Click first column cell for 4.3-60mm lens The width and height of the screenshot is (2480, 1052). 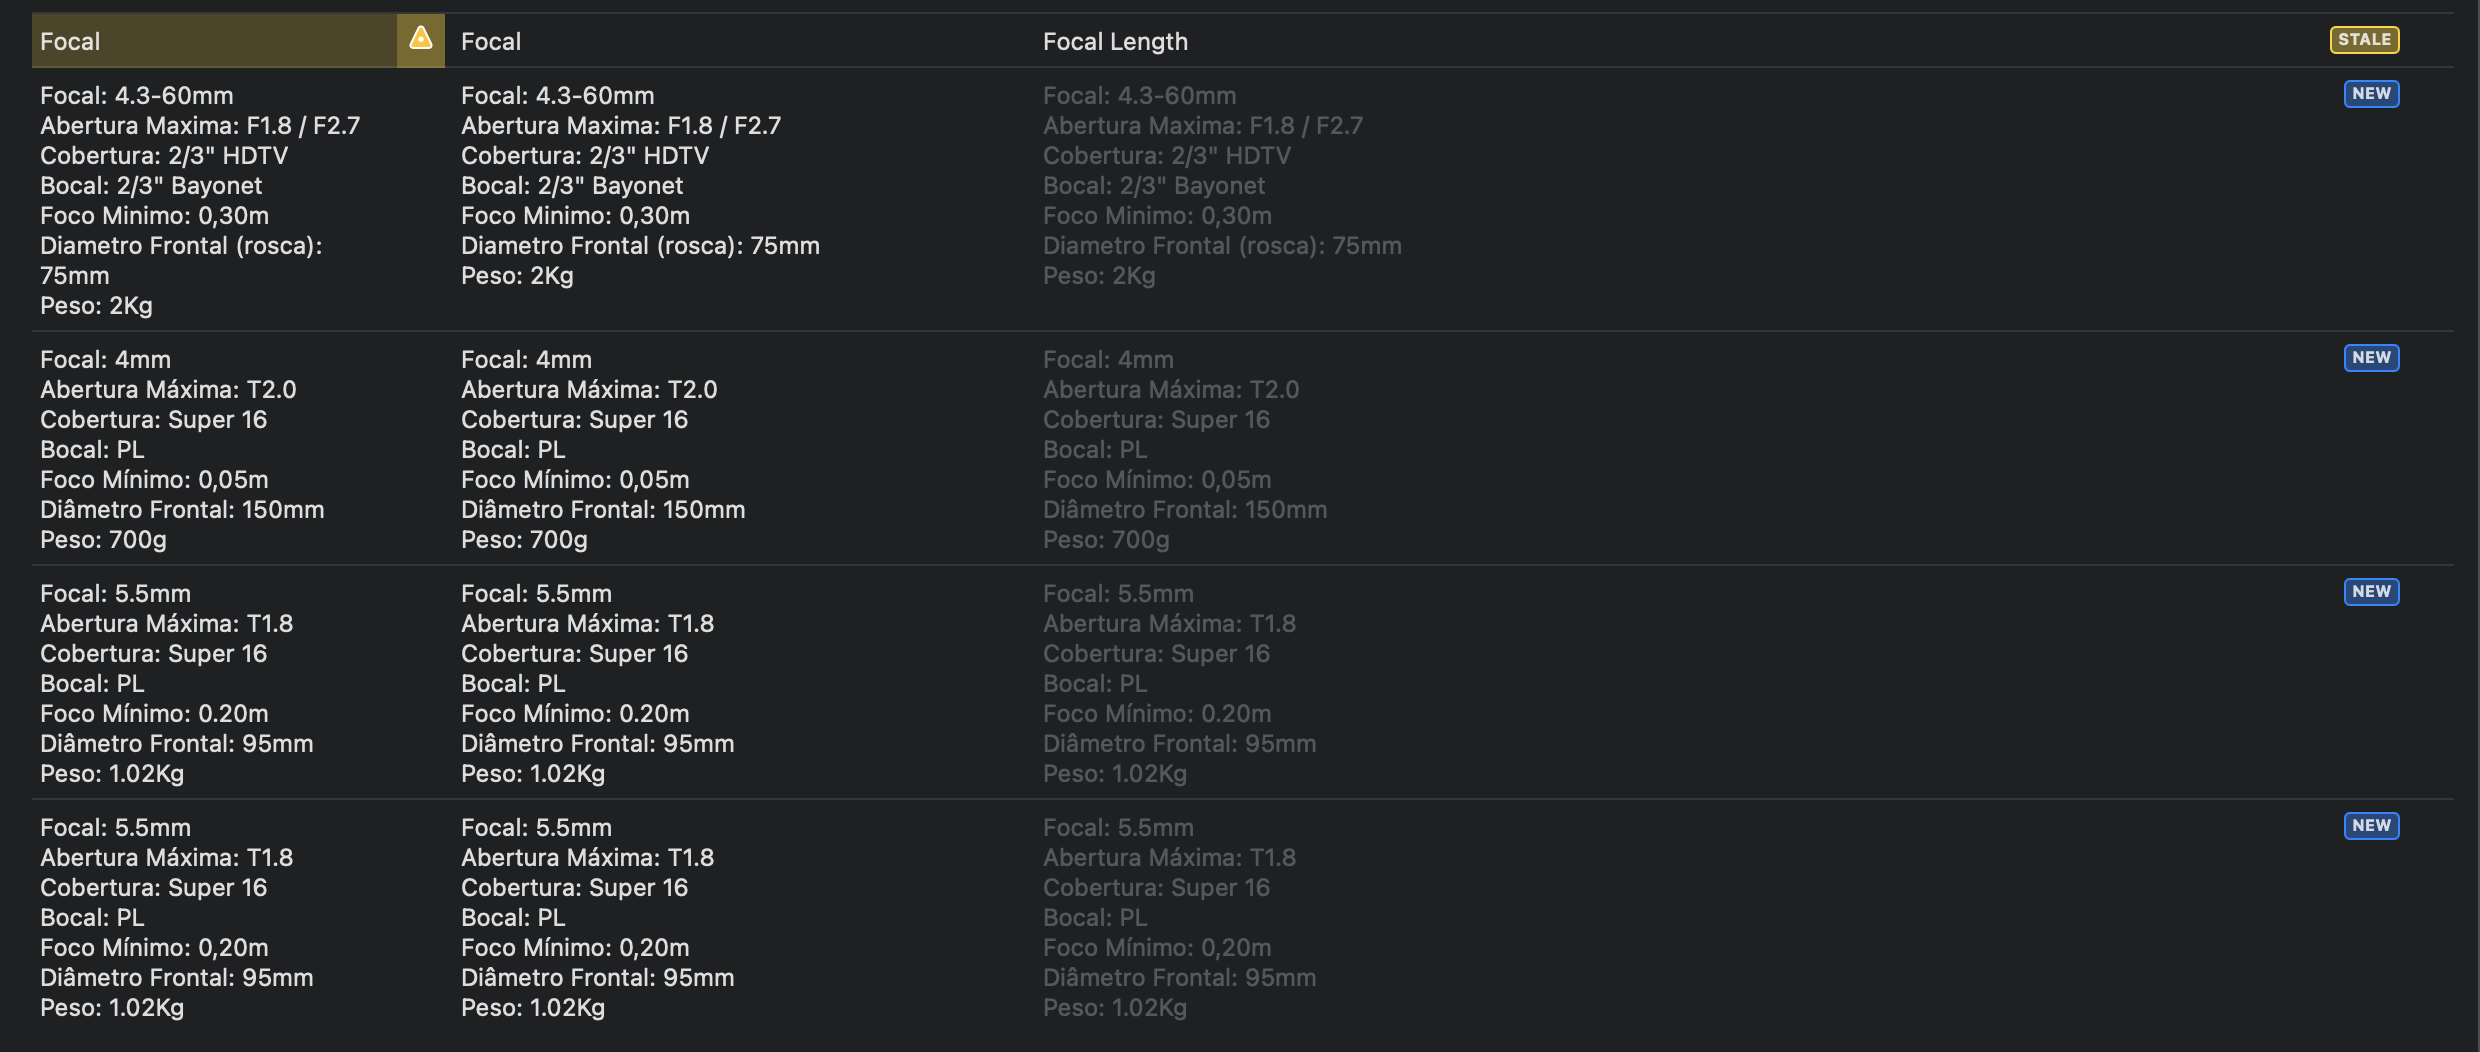(238, 200)
